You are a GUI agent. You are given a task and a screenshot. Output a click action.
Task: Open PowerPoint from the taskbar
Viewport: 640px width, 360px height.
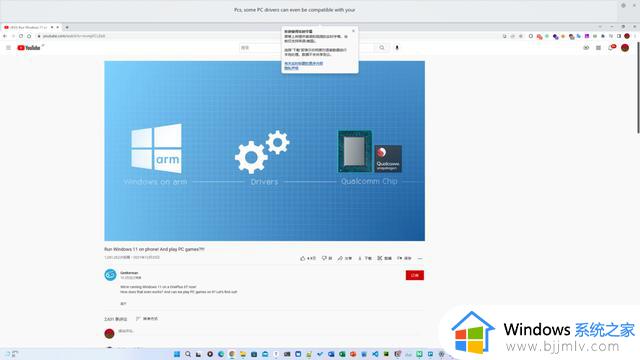(353, 354)
